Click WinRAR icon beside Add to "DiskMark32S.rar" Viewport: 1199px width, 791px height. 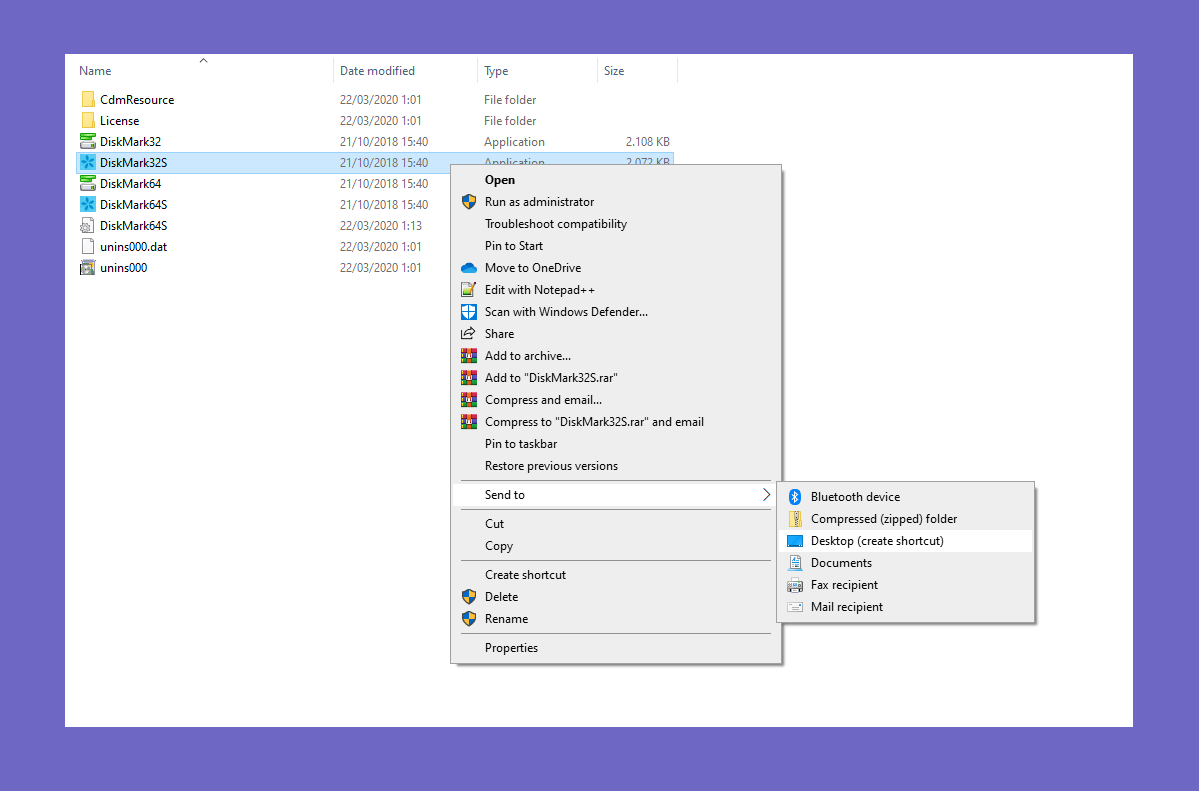tap(469, 378)
